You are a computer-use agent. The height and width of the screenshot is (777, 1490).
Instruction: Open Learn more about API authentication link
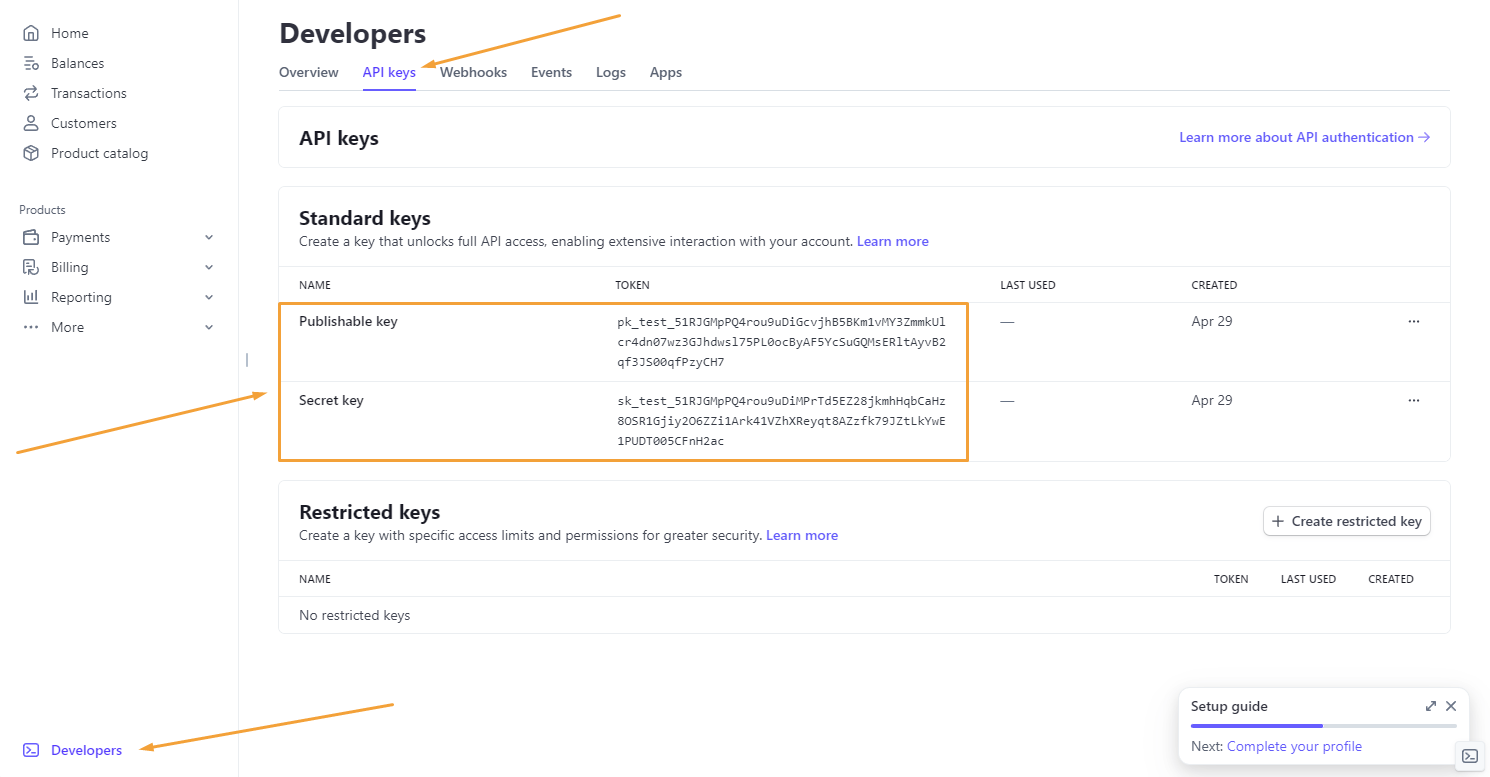(1305, 137)
